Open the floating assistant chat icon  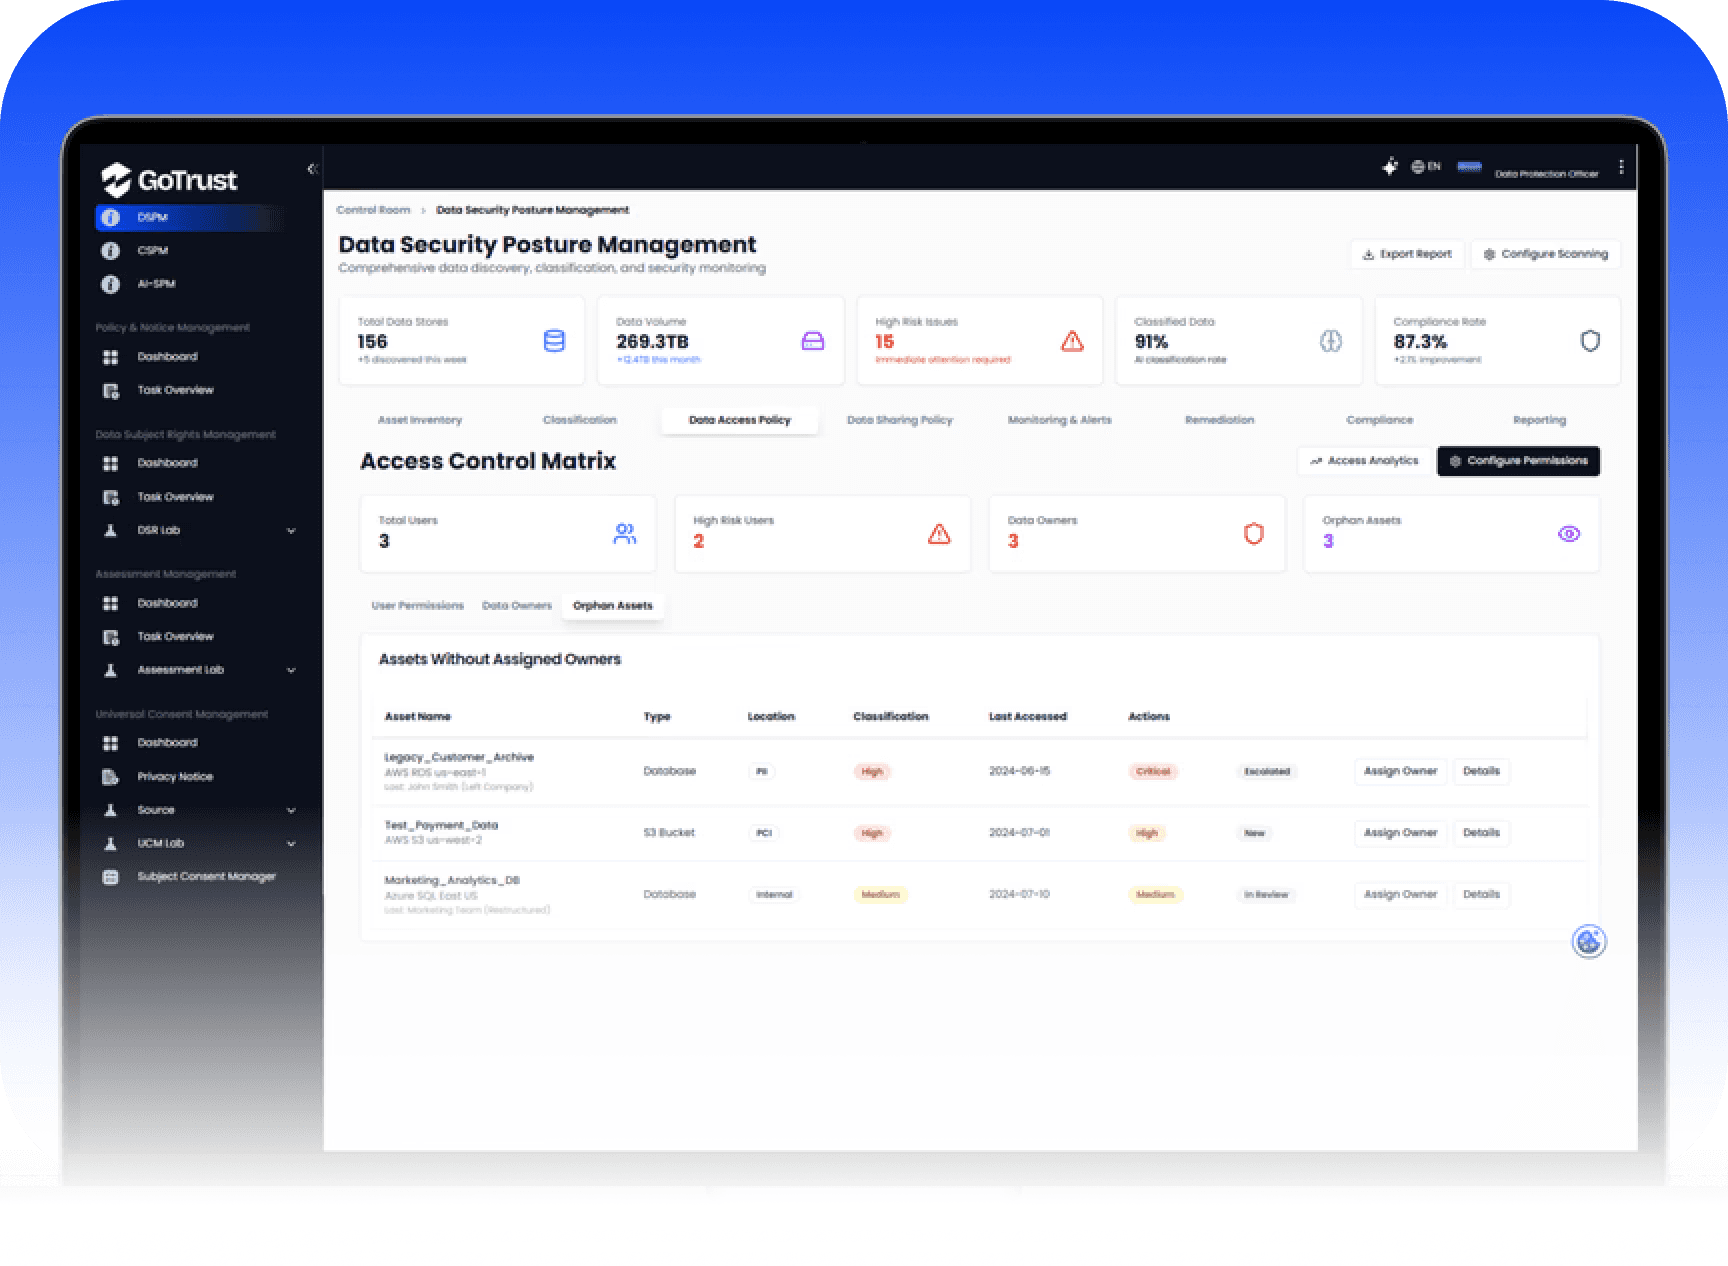pyautogui.click(x=1589, y=941)
